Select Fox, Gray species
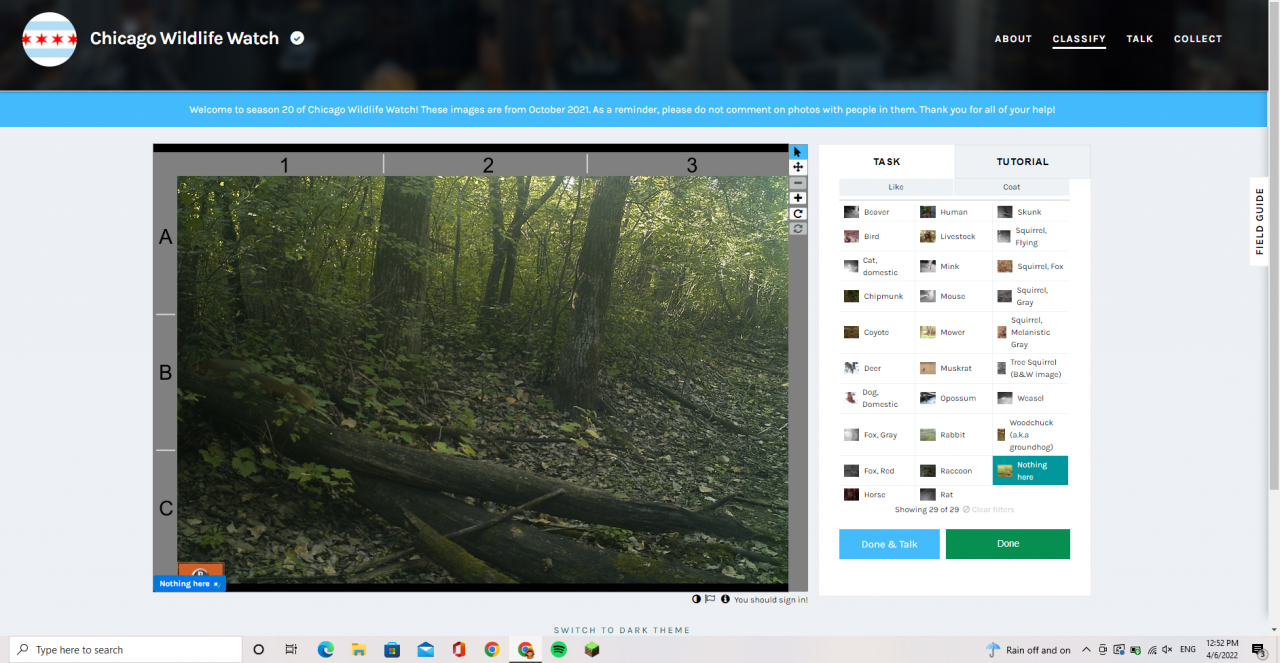The image size is (1280, 663). click(x=877, y=435)
